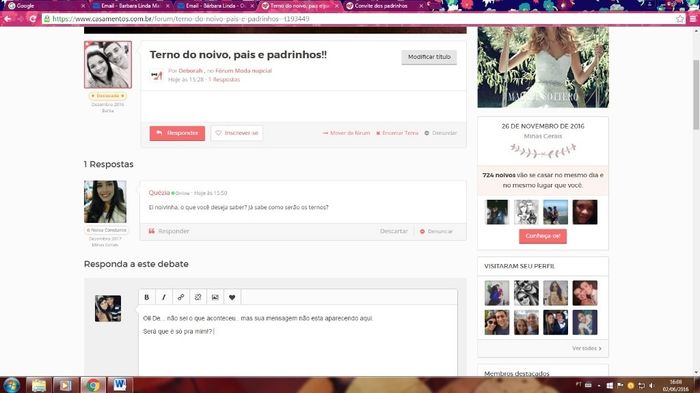The image size is (700, 393).
Task: Click the wedding dress banner image
Action: [543, 67]
